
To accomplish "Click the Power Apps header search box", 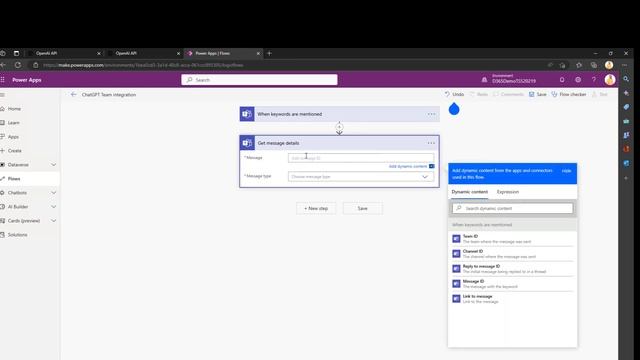I will (259, 80).
